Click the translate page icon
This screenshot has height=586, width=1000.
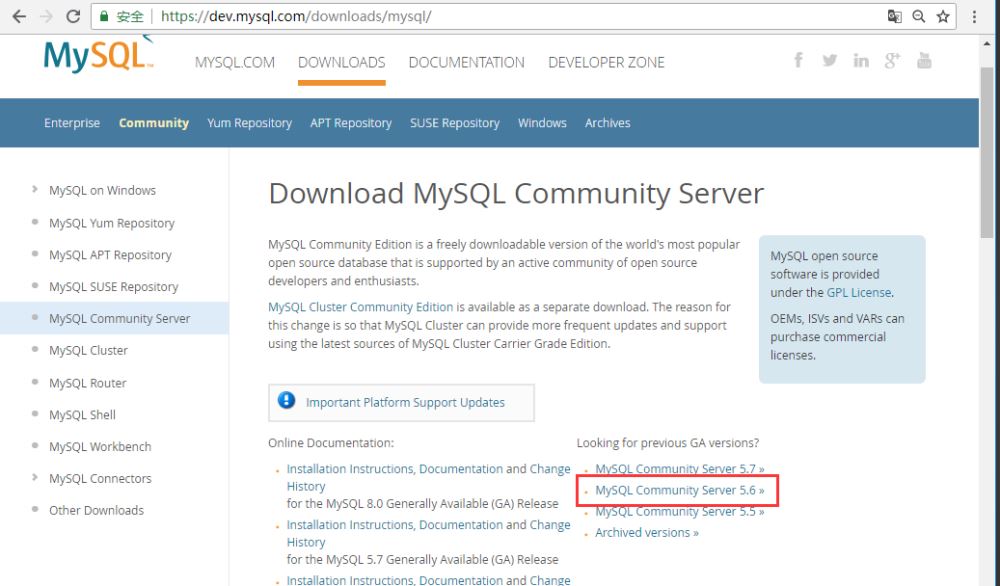[x=895, y=17]
